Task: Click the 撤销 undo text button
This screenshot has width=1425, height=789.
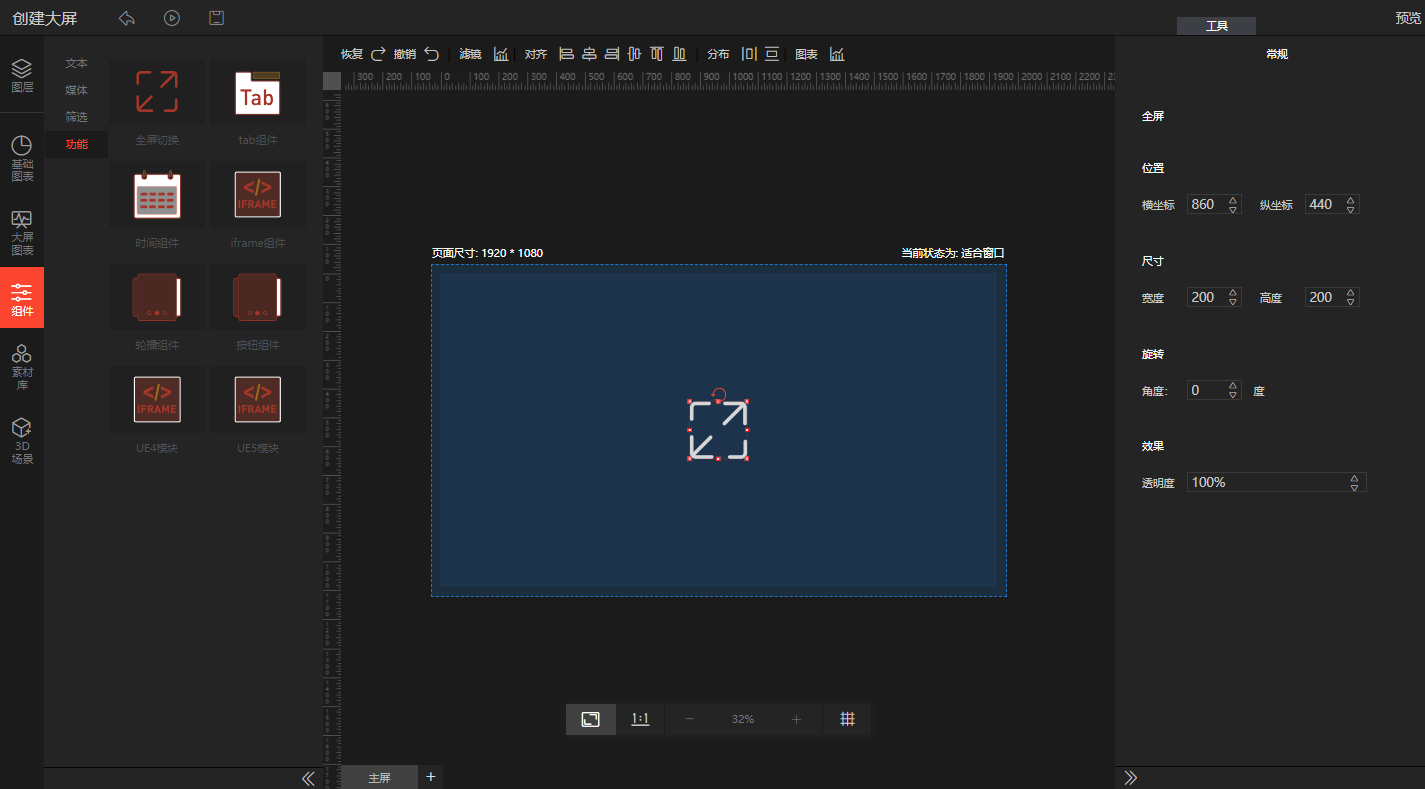Action: [405, 54]
